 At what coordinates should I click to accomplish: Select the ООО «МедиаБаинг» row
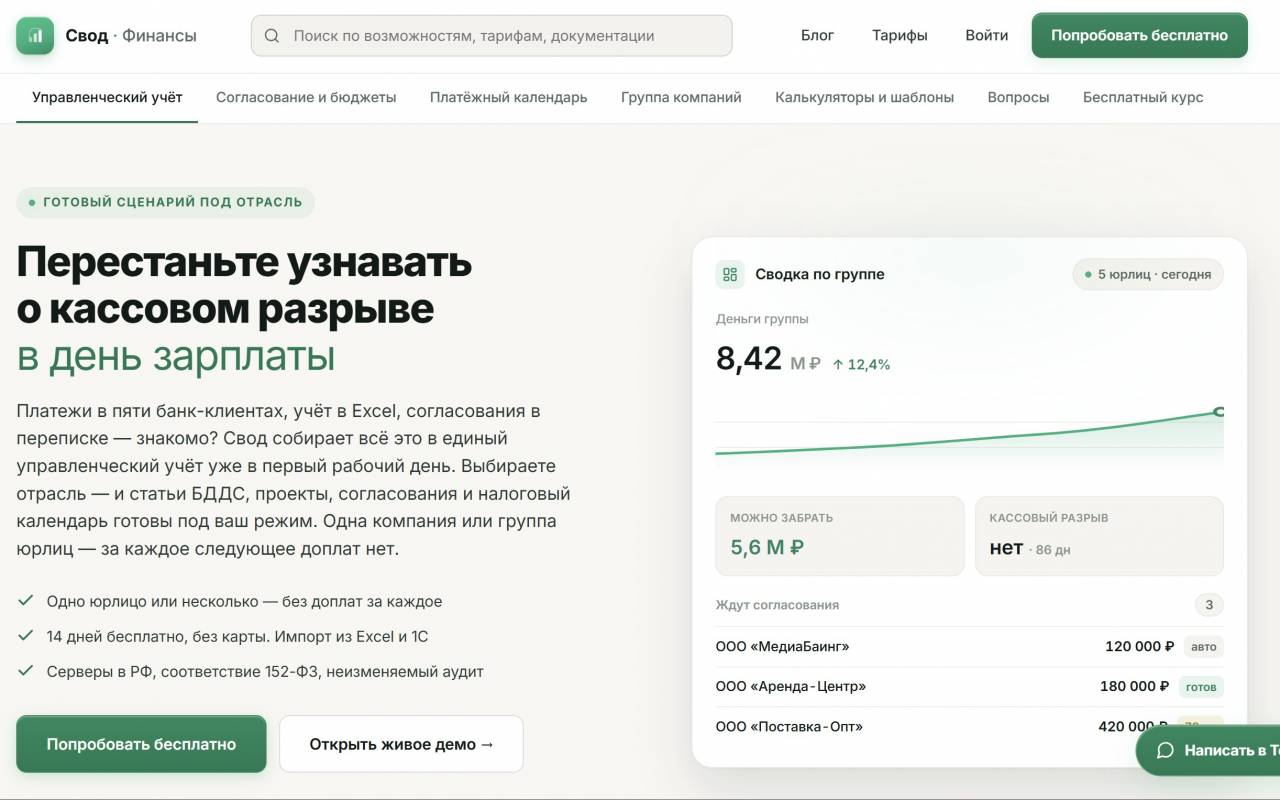tap(969, 647)
